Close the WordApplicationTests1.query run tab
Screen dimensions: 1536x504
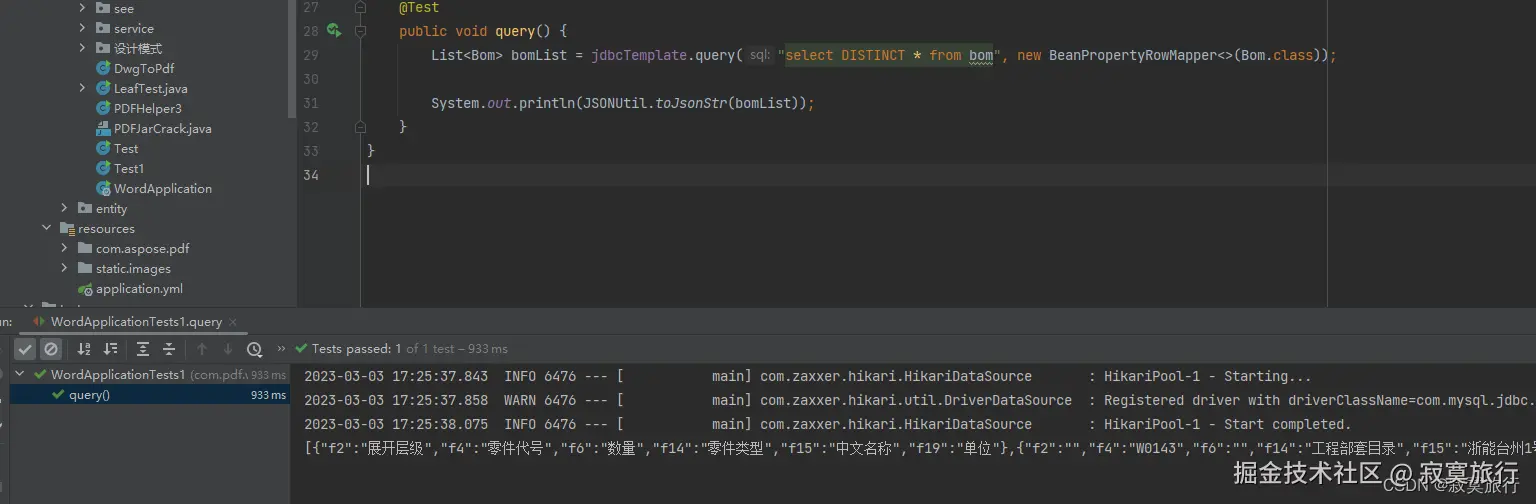pos(233,322)
